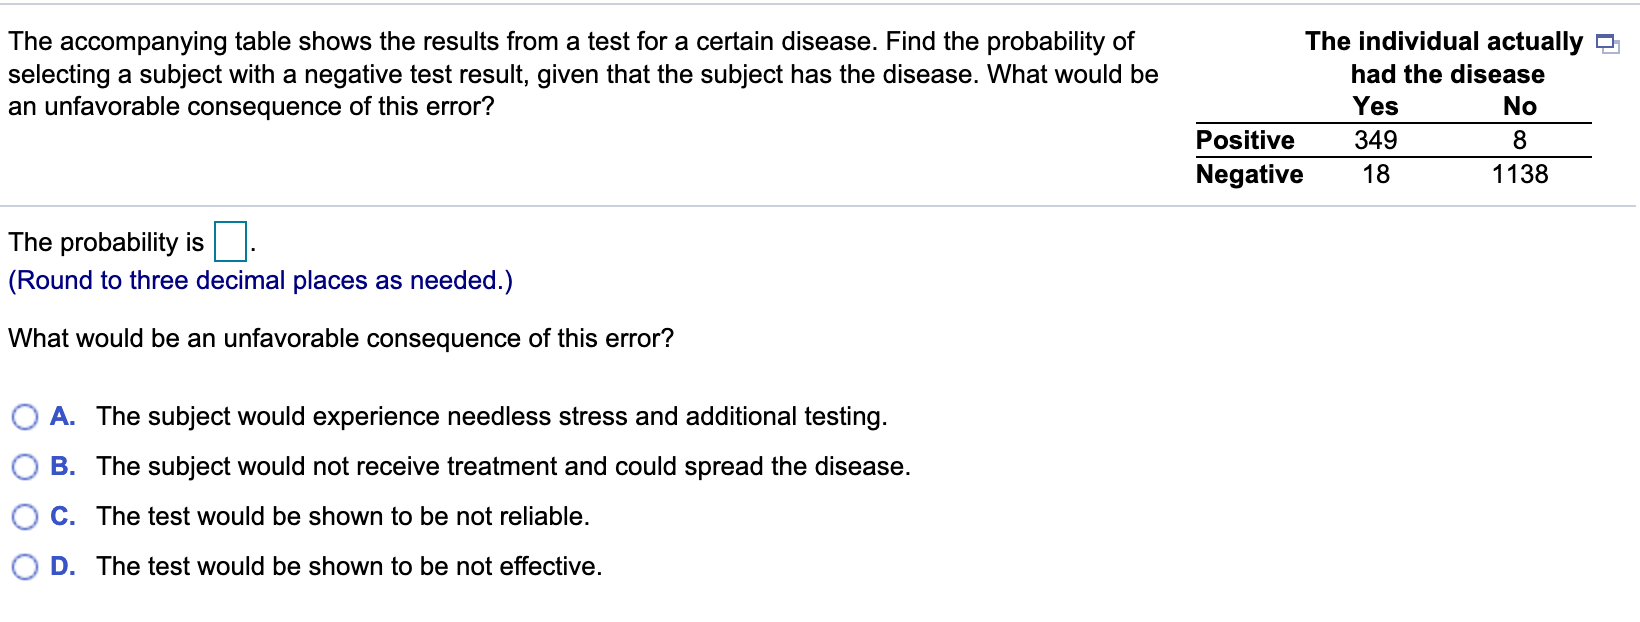Image resolution: width=1640 pixels, height=622 pixels.
Task: Click the 'test not effective' answer text
Action: coord(349,566)
